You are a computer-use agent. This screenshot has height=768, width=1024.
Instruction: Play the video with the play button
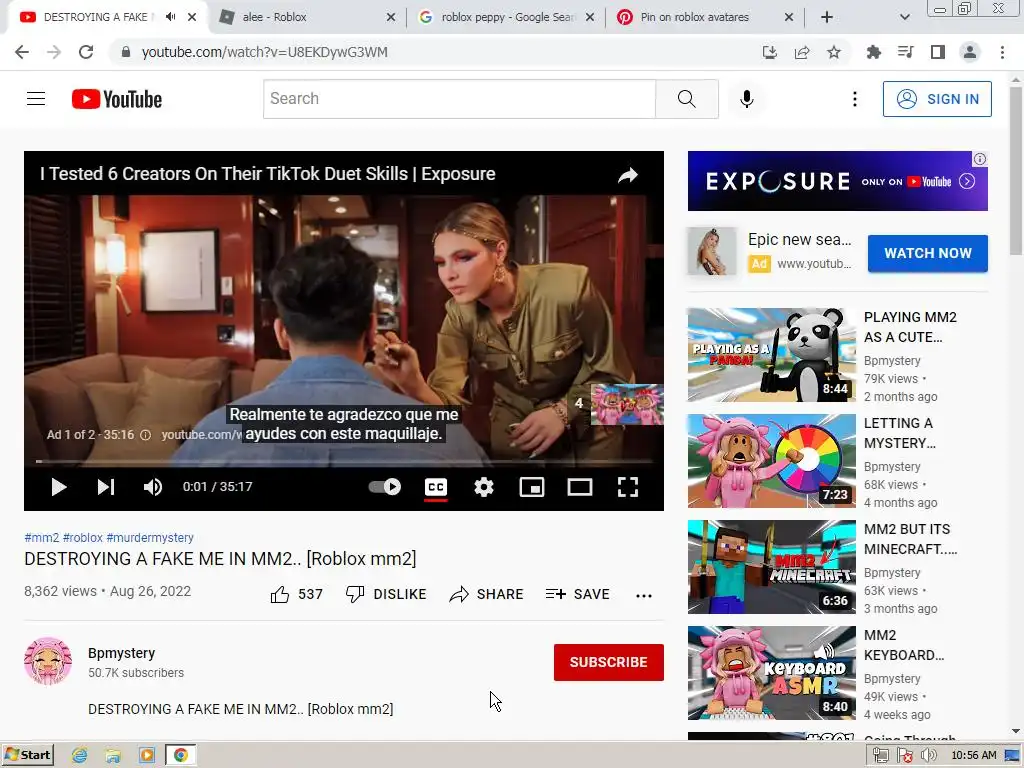[59, 487]
